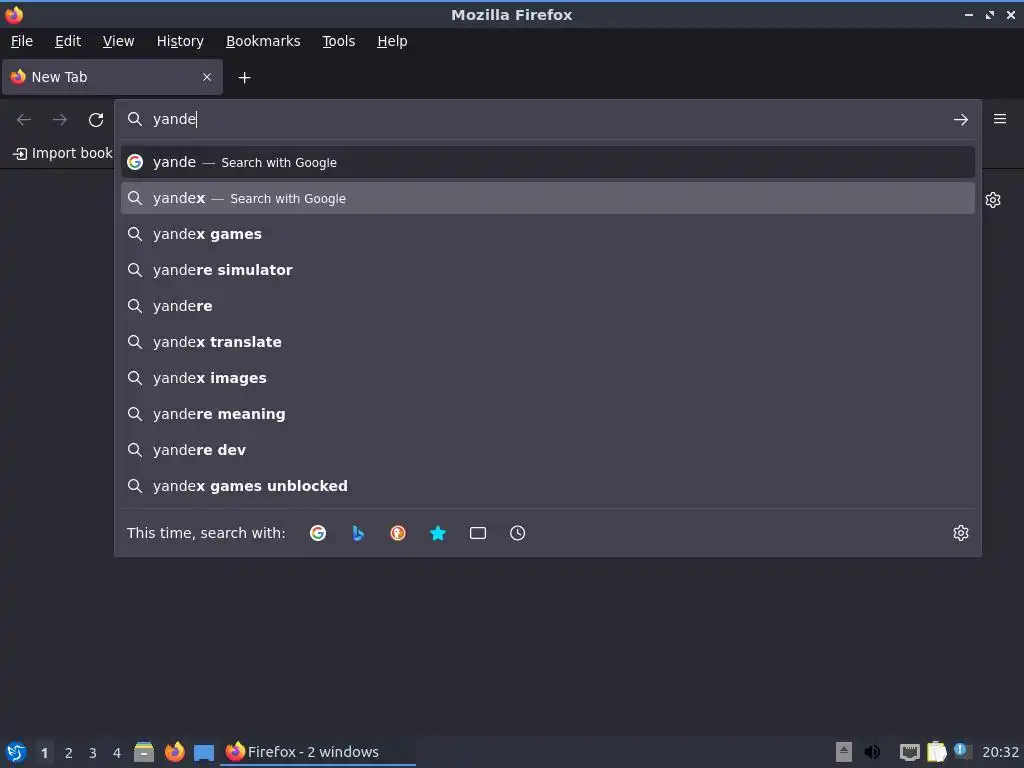
Task: Open the History menu
Action: pos(180,41)
